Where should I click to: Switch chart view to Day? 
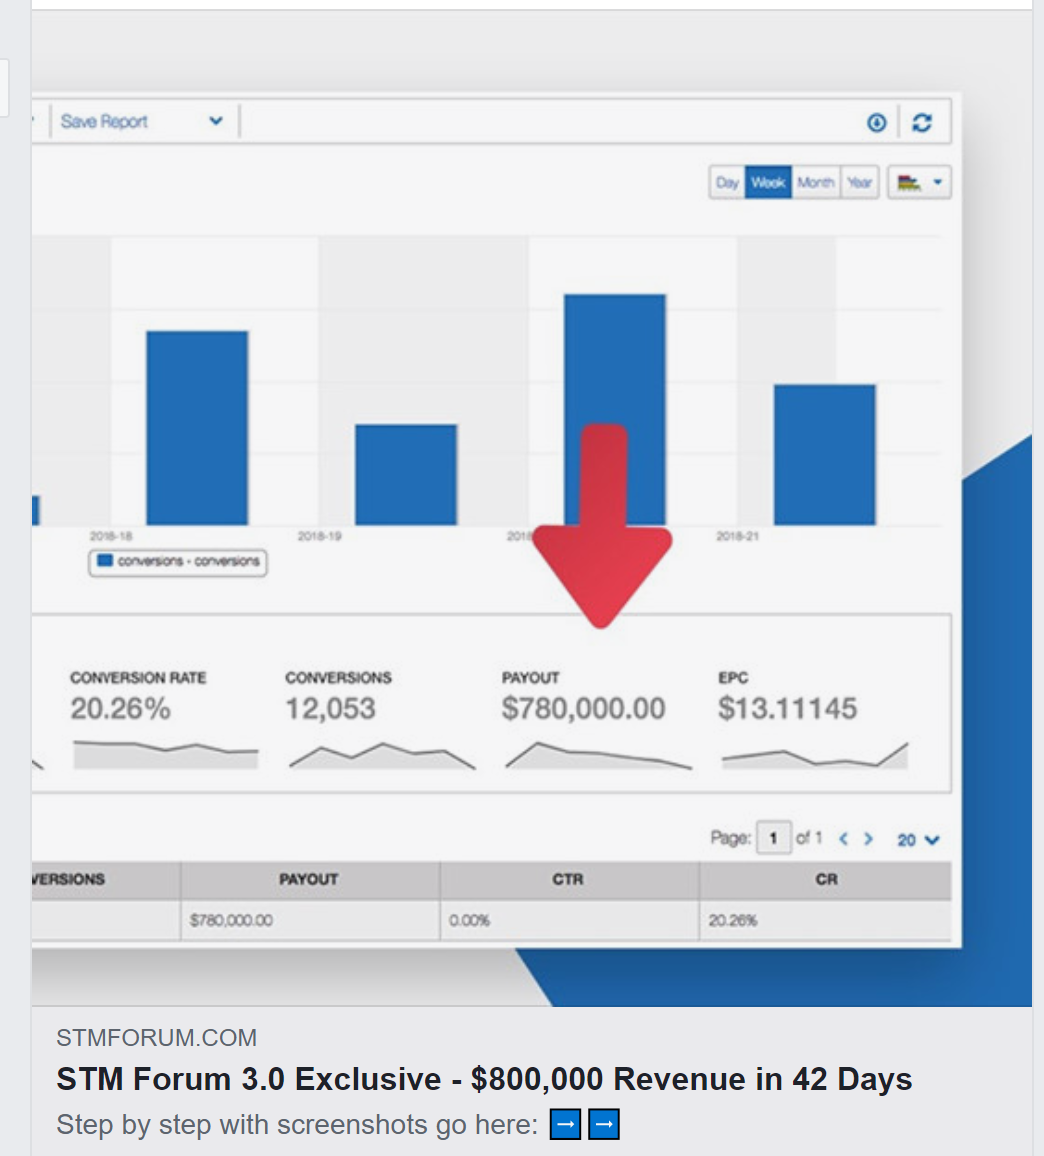point(727,183)
